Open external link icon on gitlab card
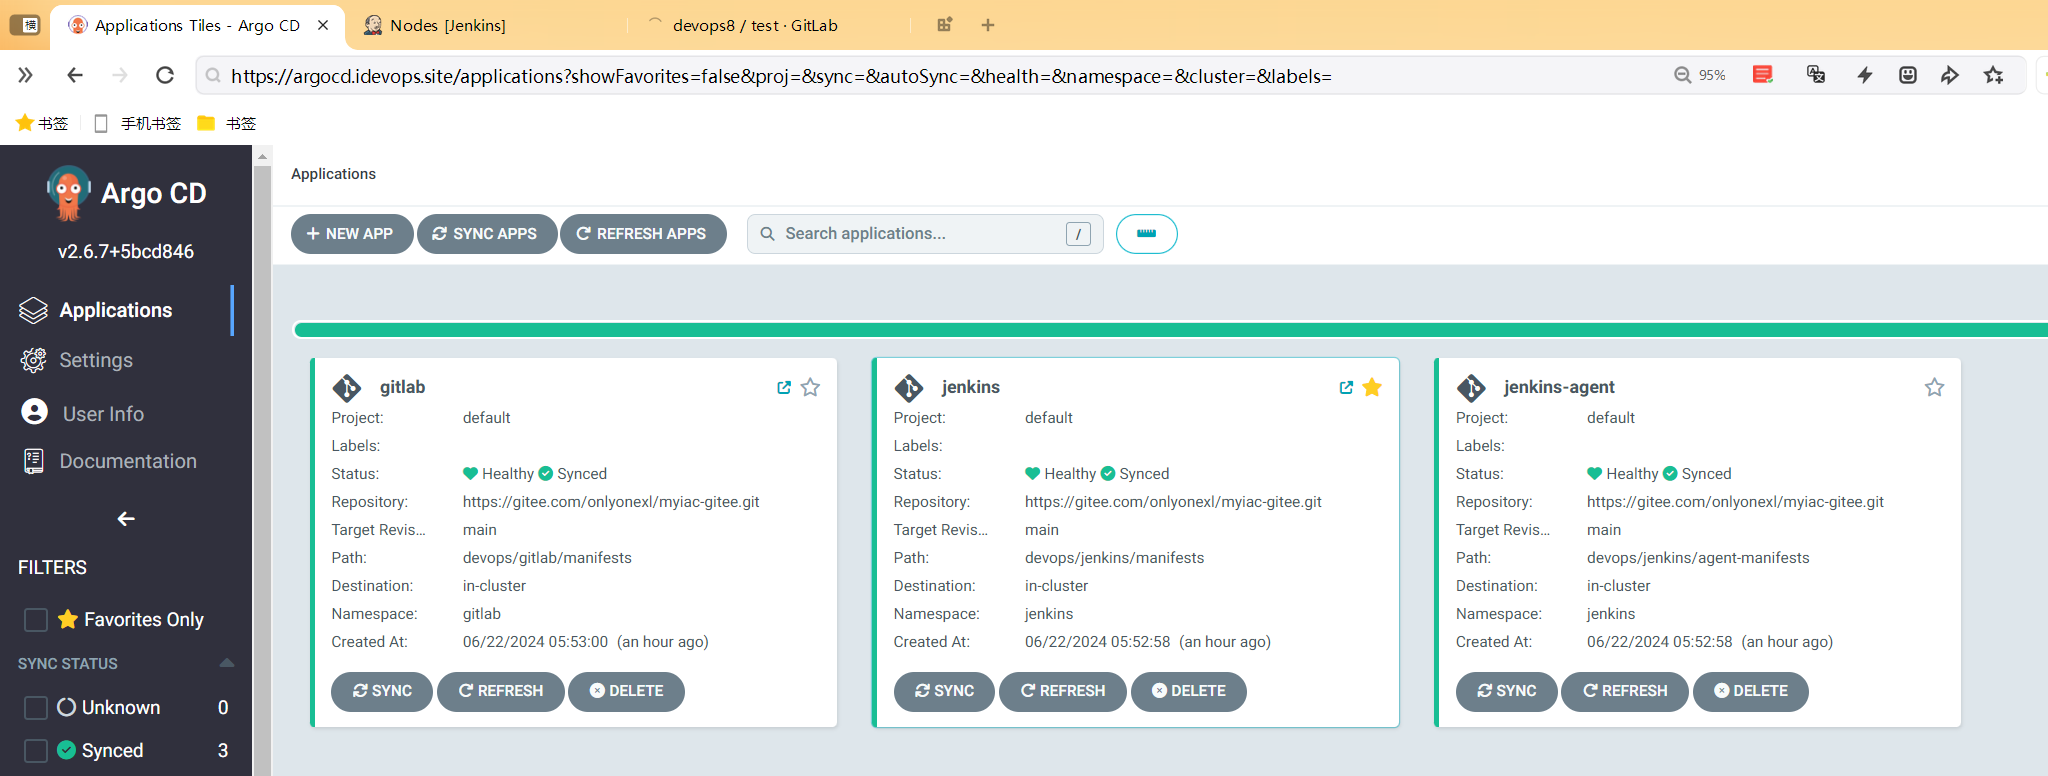Image resolution: width=2048 pixels, height=776 pixels. [x=784, y=387]
